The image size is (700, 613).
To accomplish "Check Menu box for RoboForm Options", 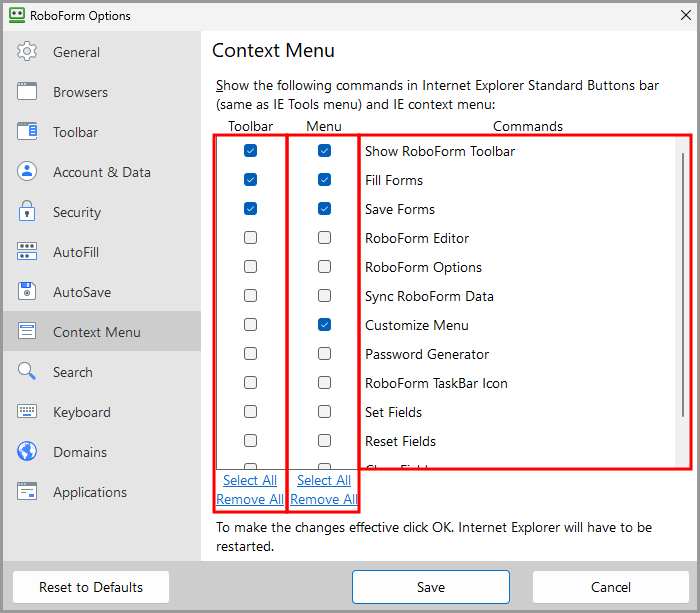I will (325, 267).
